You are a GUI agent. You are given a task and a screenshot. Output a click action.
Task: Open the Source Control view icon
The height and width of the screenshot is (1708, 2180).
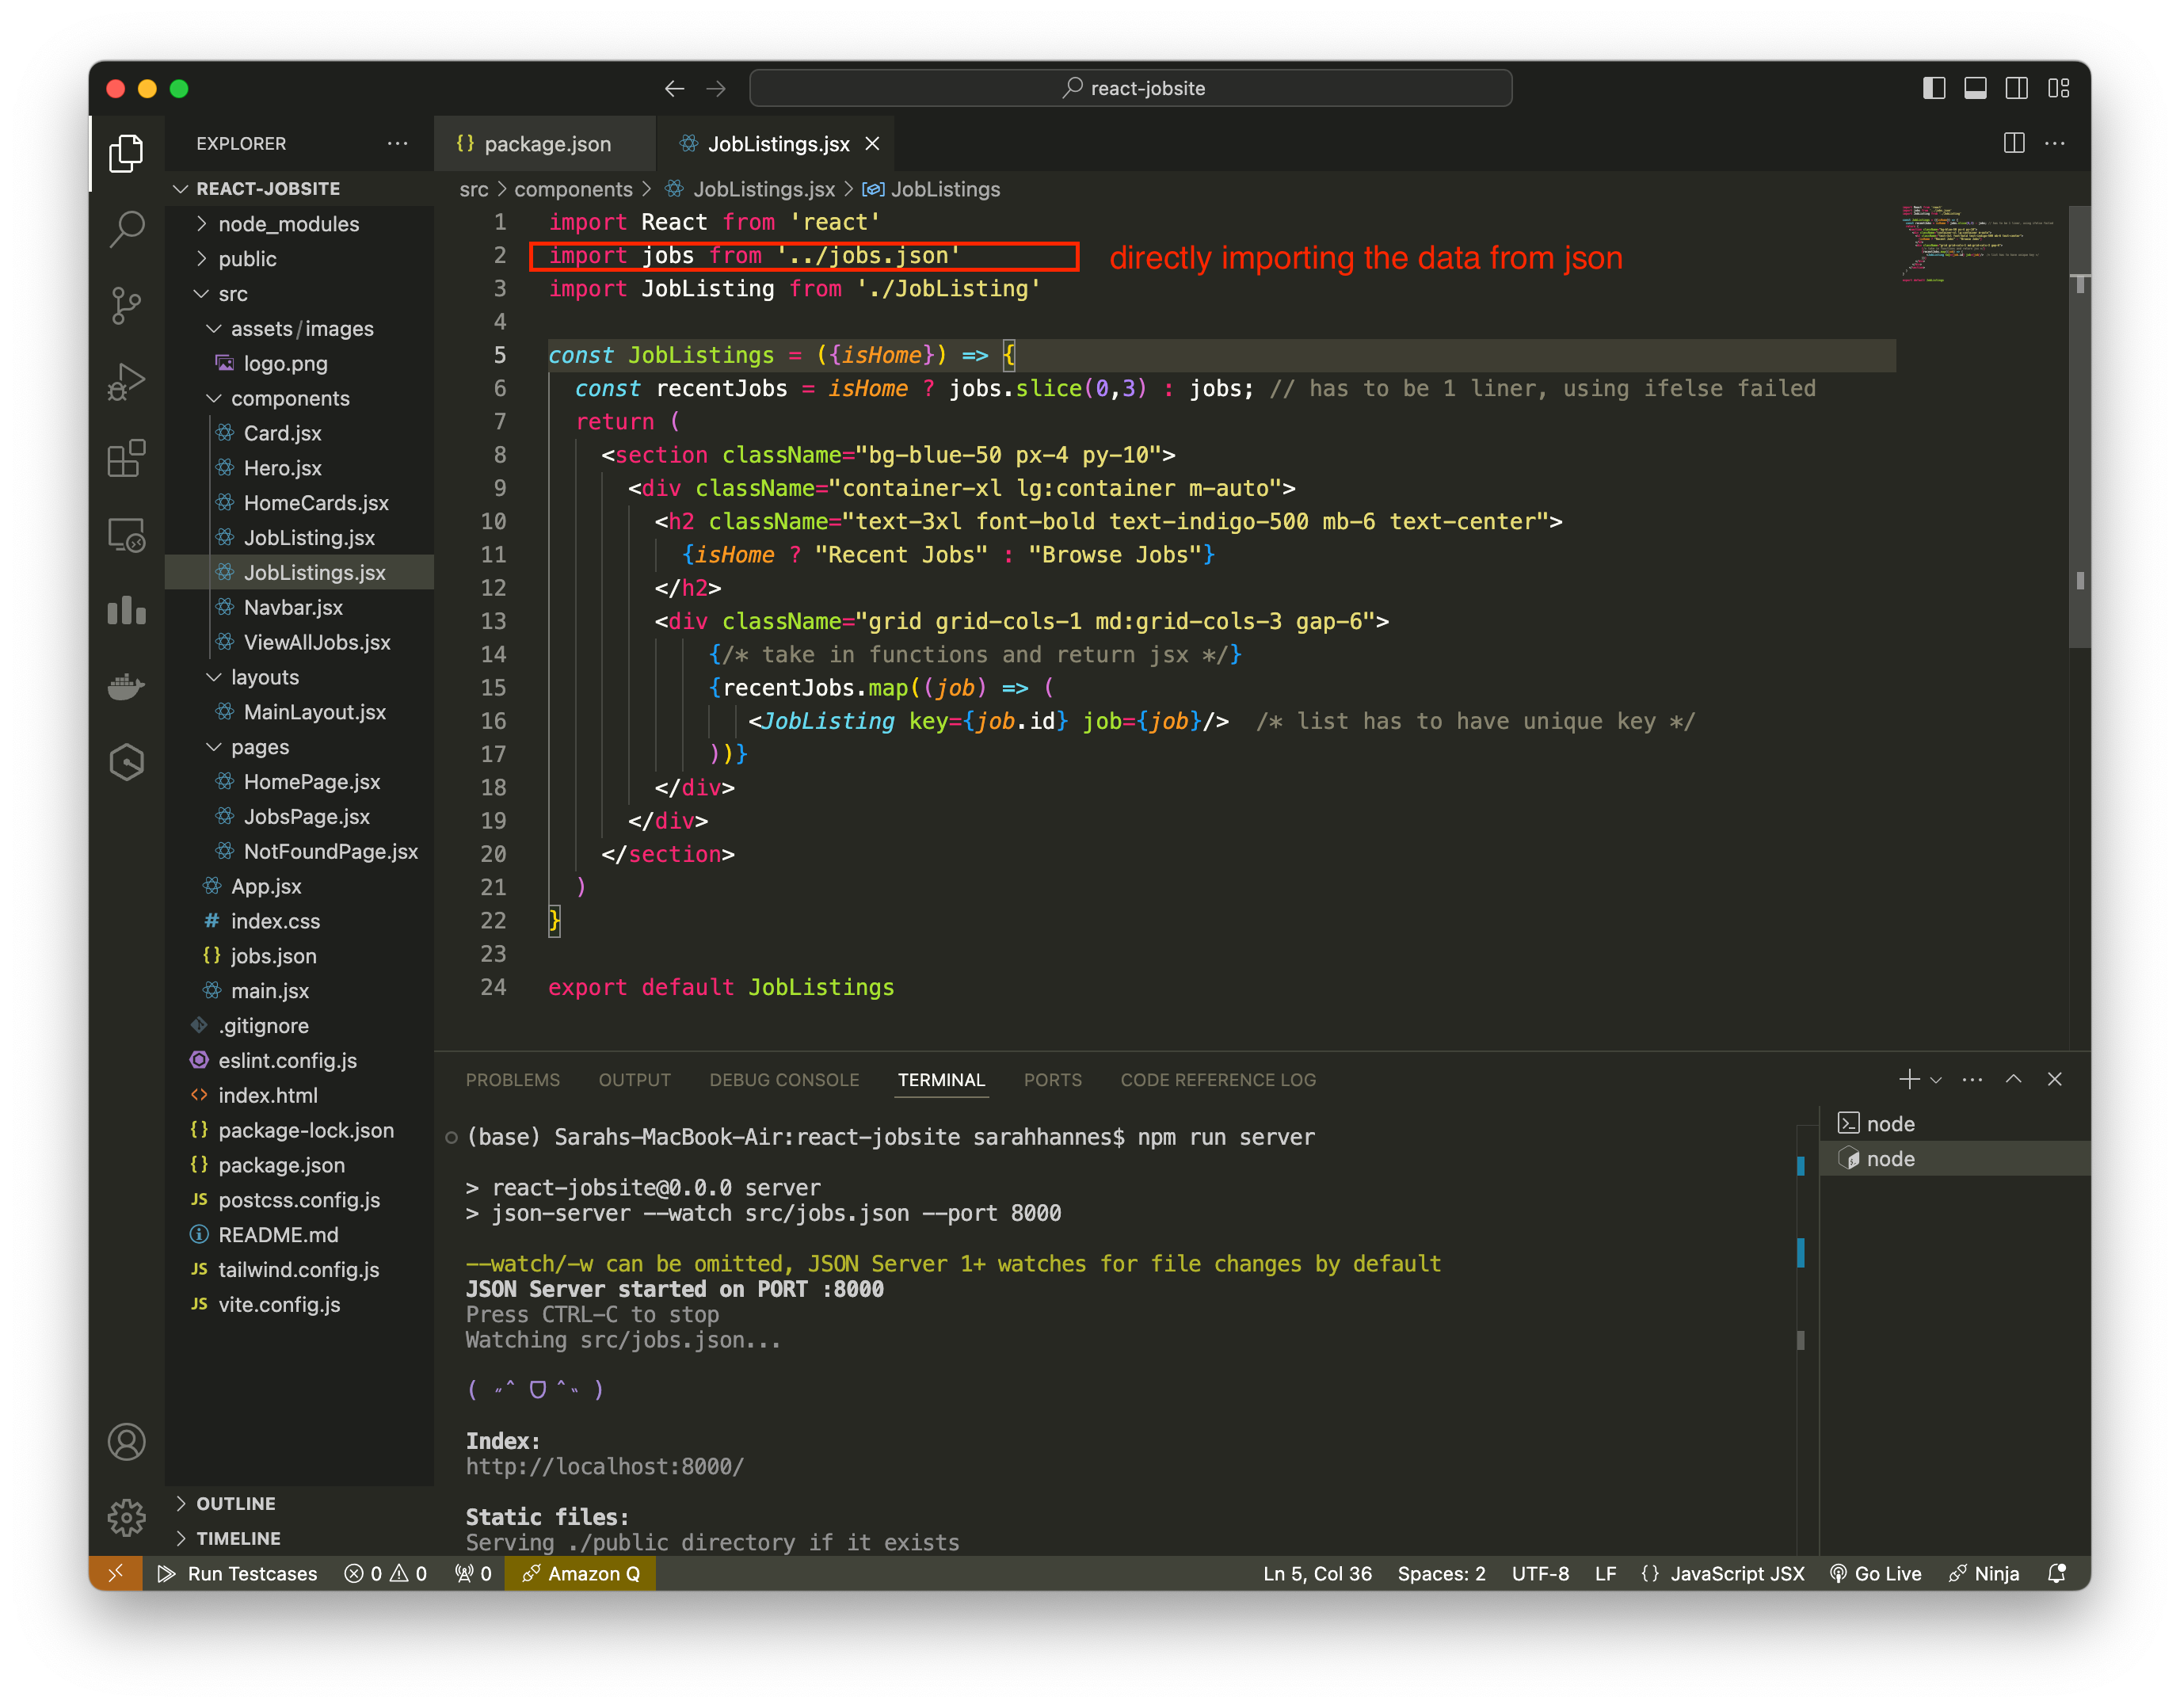tap(126, 305)
